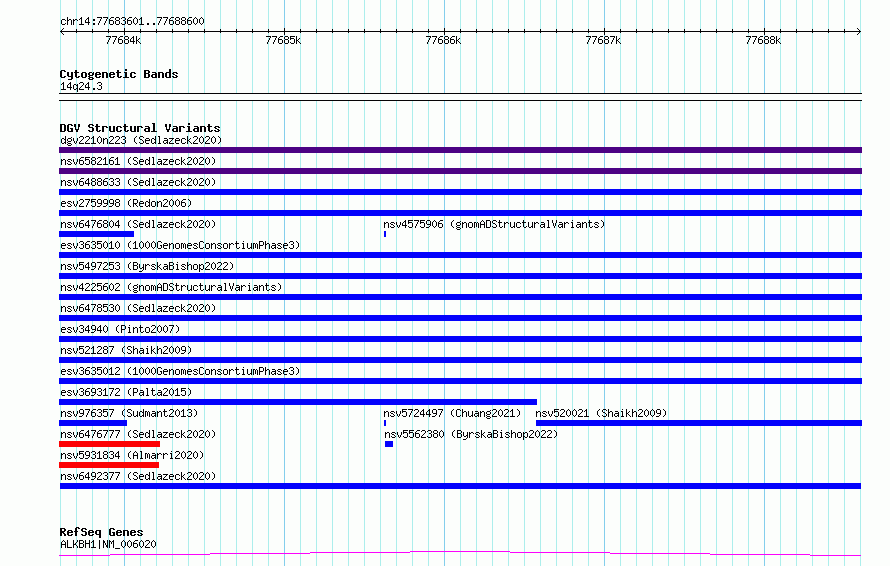Click the short nsv6476804 blue bar
The width and height of the screenshot is (890, 566).
96,234
